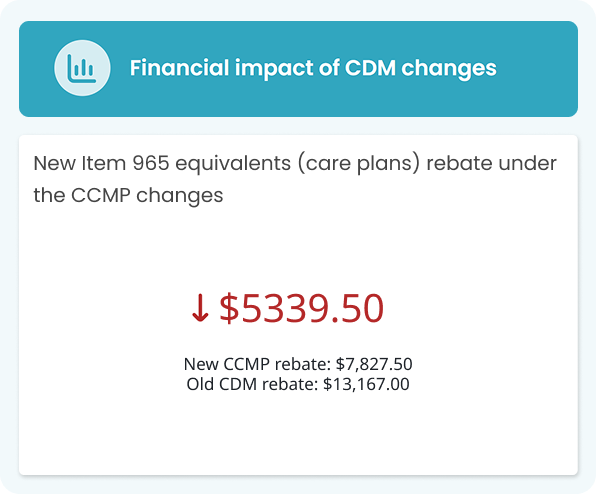Click the word 'changes' in header title
Image resolution: width=596 pixels, height=494 pixels.
tap(449, 69)
